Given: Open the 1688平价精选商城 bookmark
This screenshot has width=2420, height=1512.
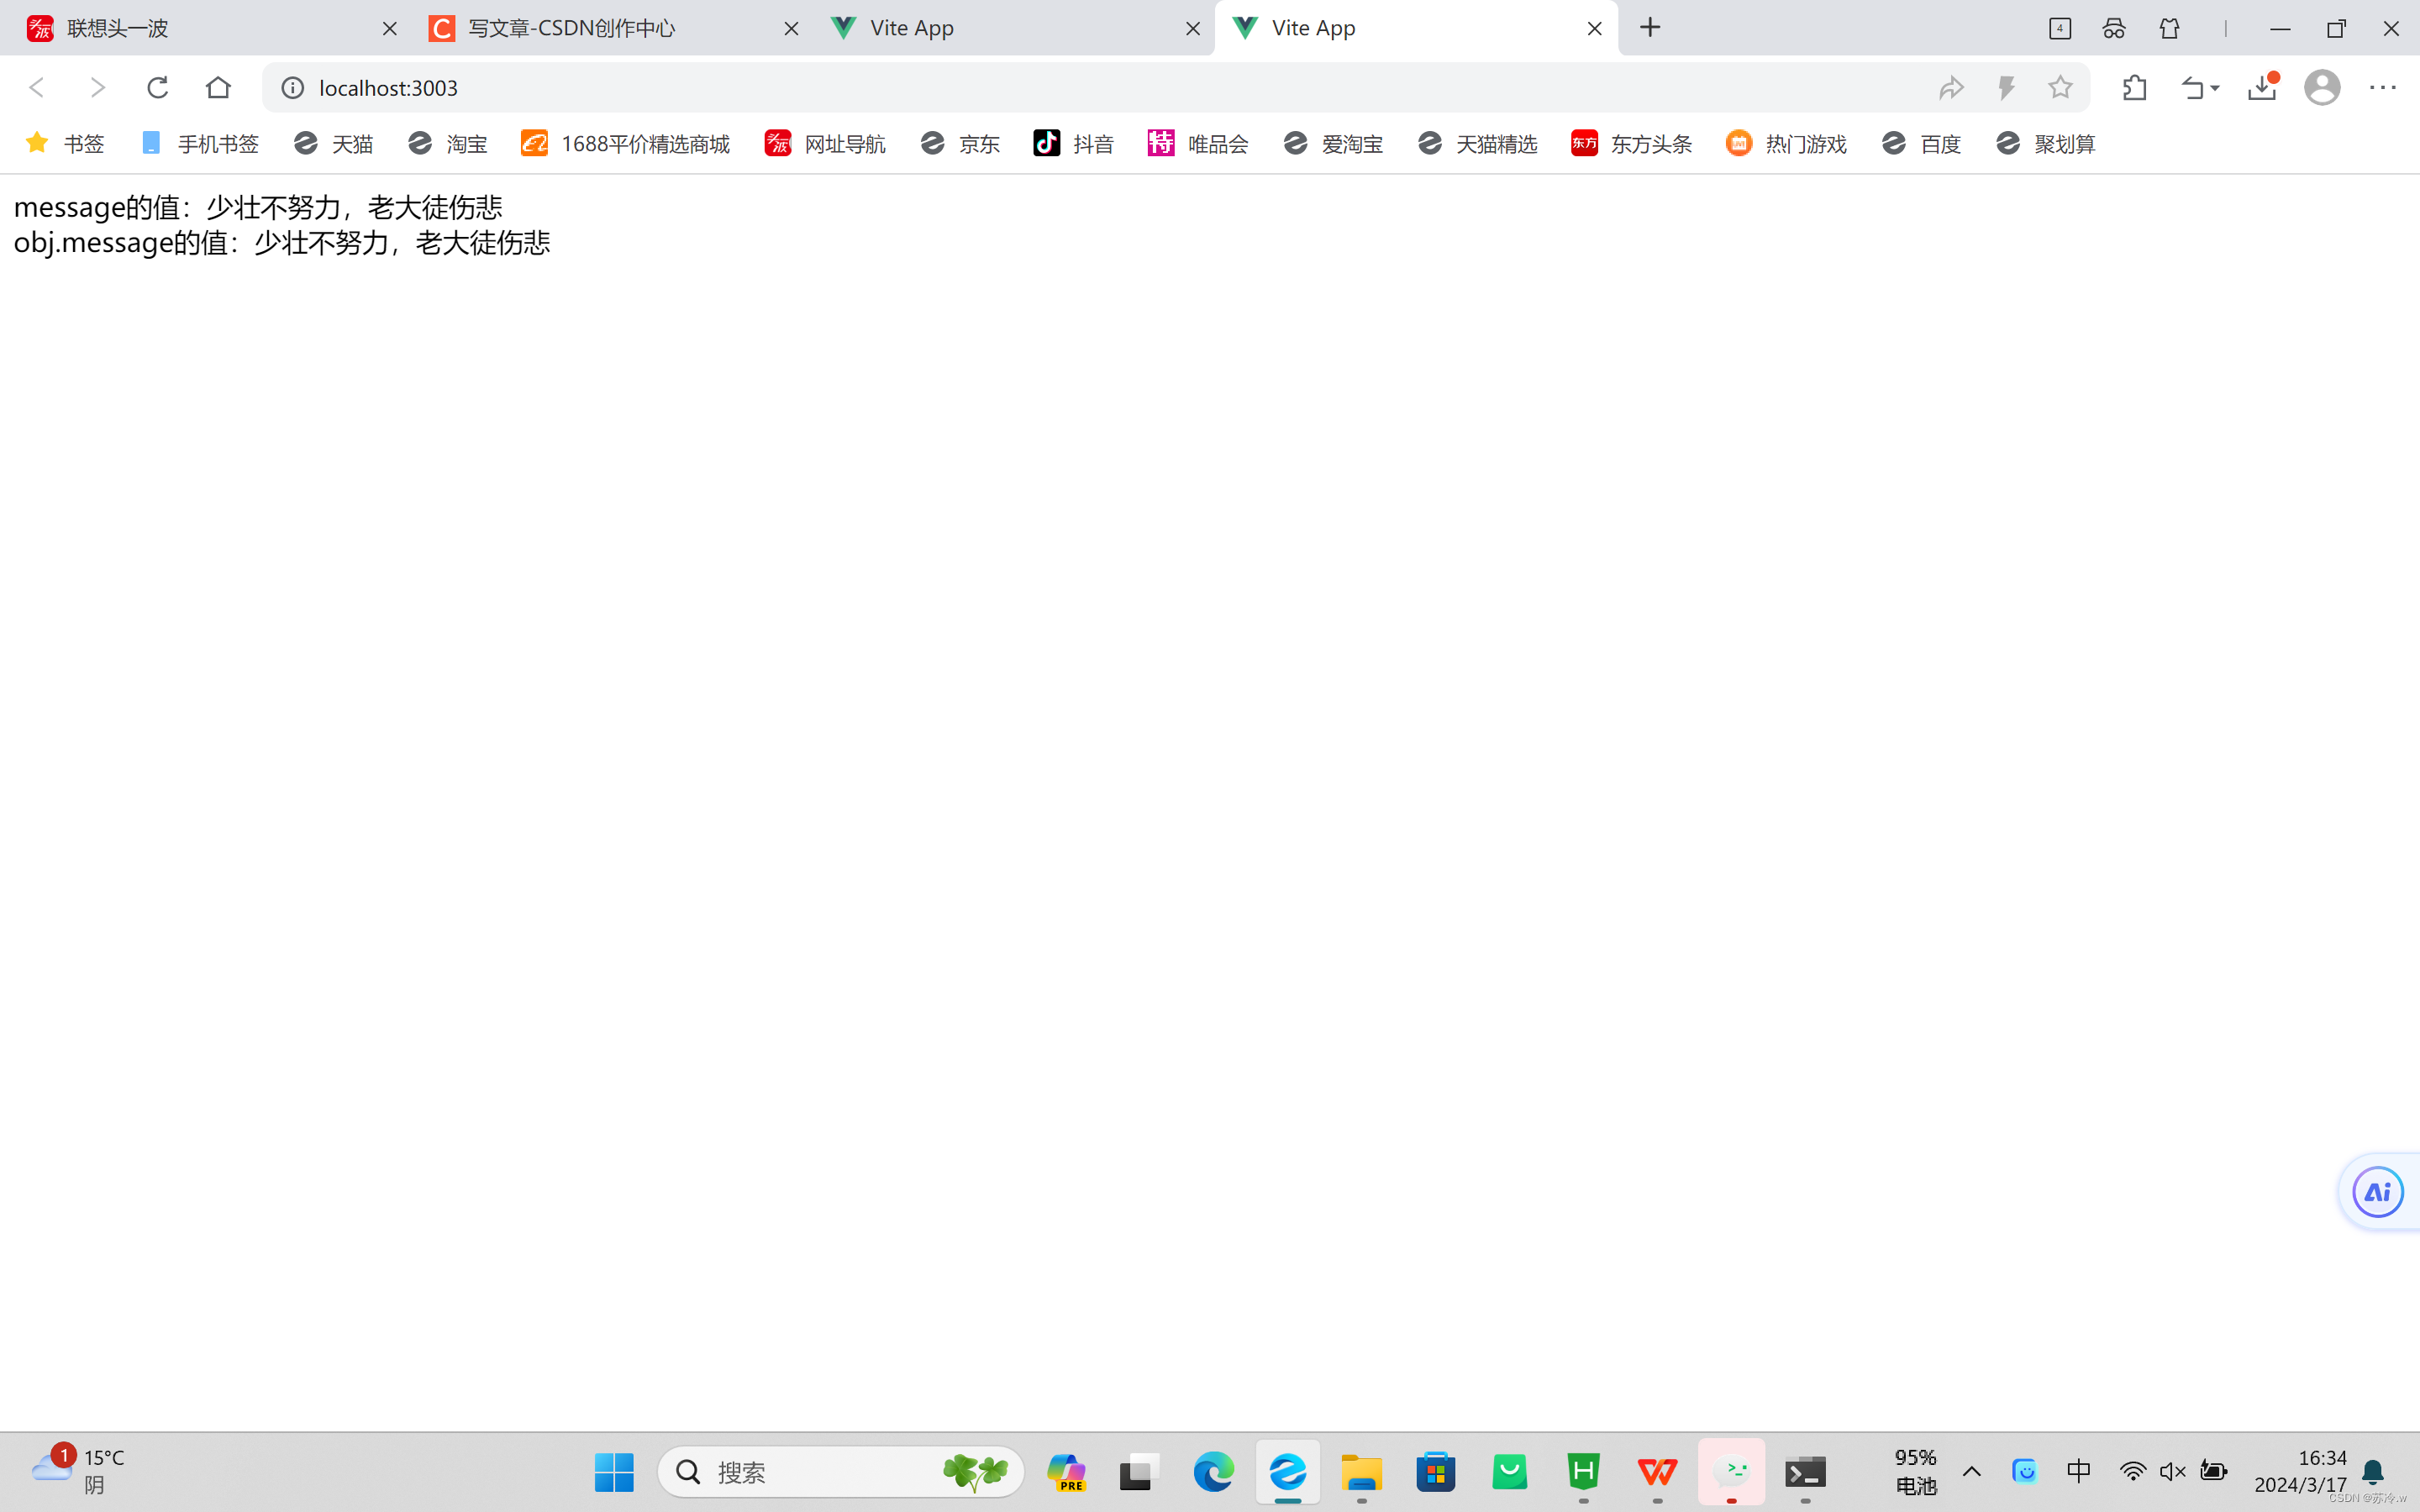Looking at the screenshot, I should (626, 144).
